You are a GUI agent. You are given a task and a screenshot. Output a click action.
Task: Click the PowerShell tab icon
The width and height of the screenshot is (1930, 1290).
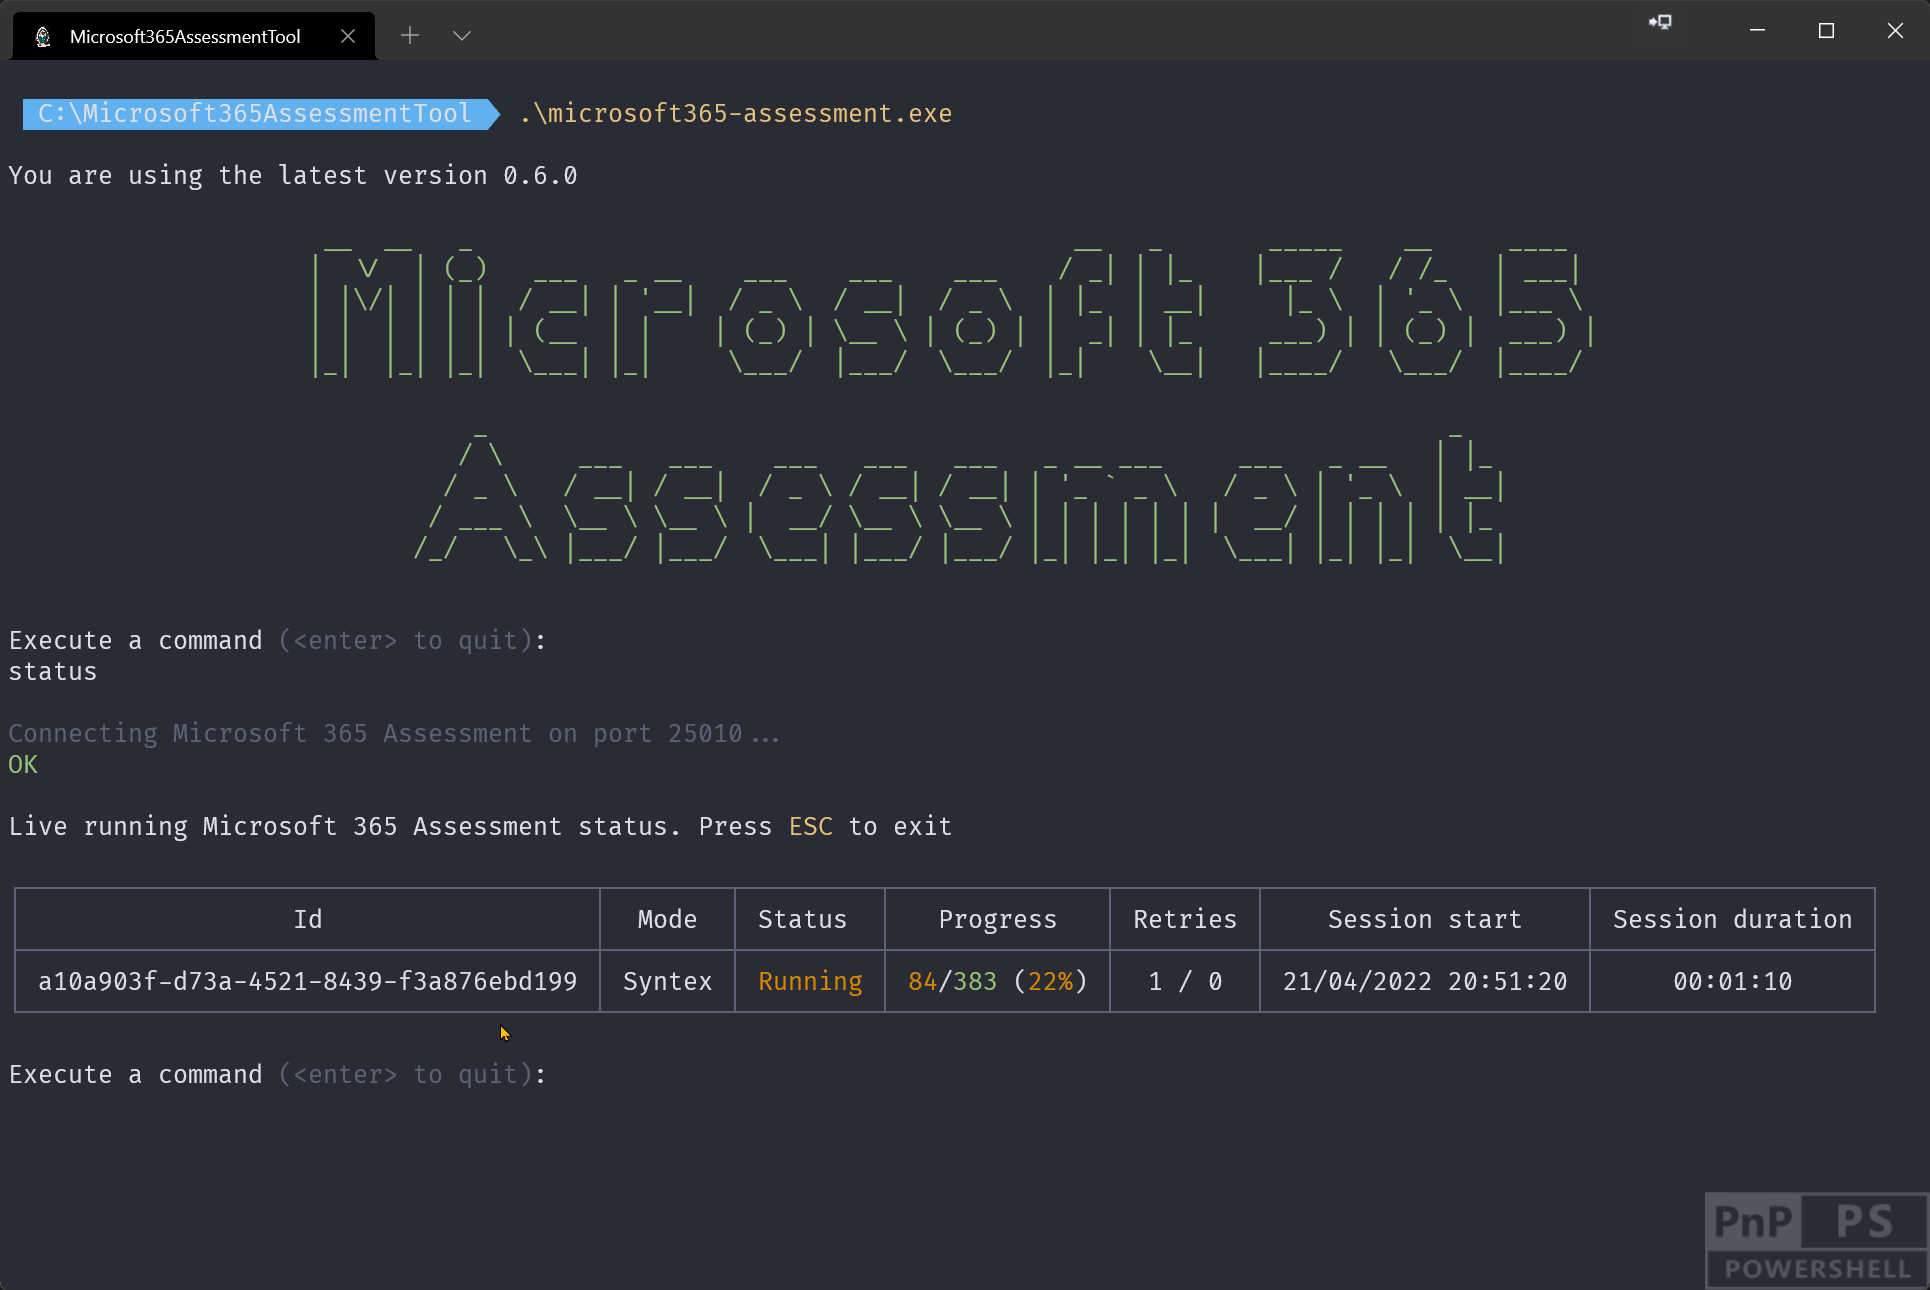[x=43, y=37]
